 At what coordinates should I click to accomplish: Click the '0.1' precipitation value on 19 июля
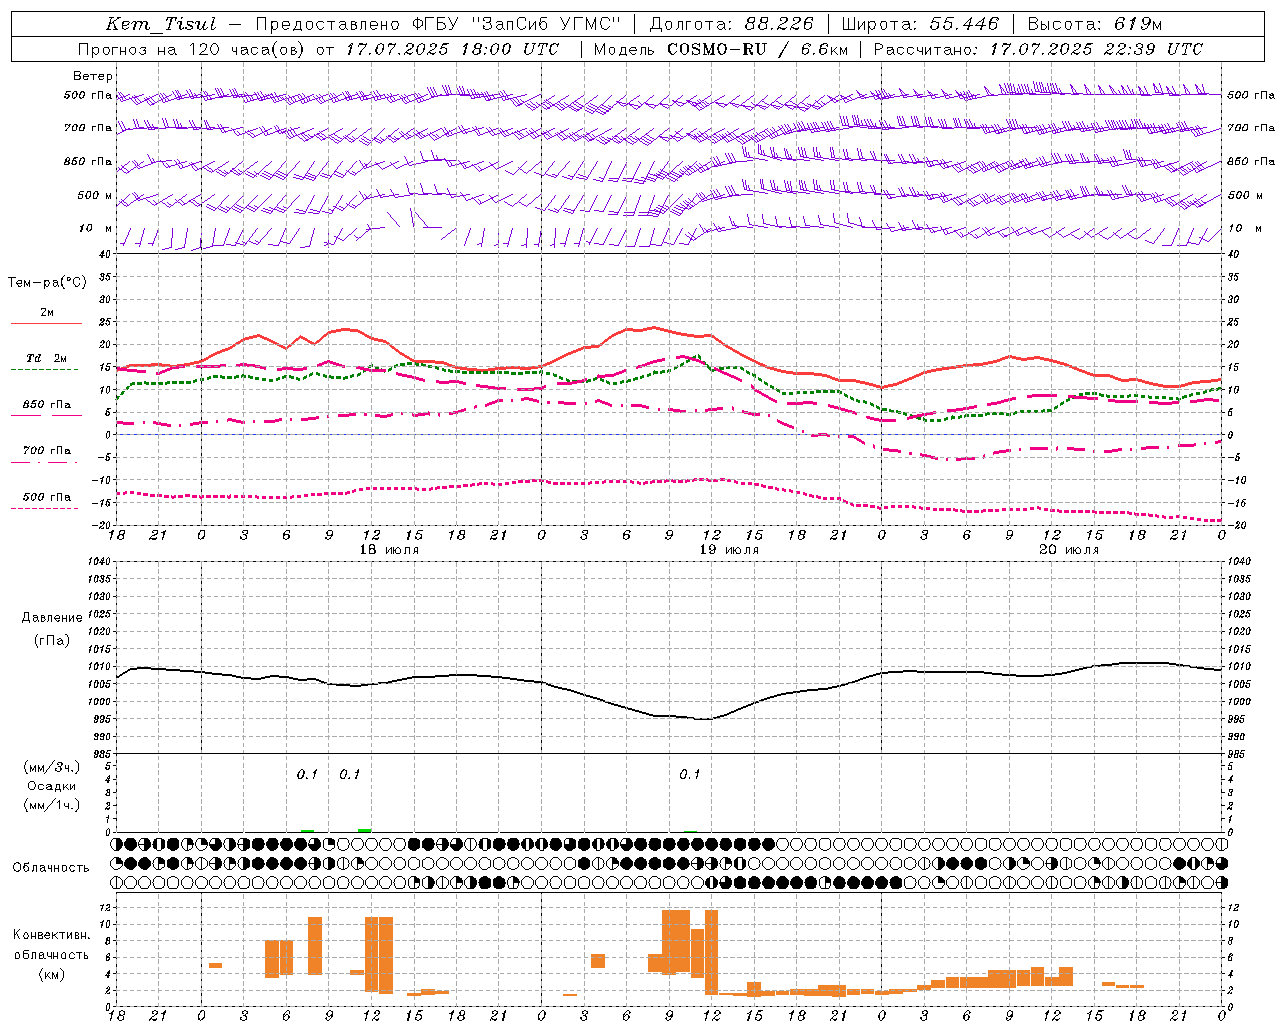click(x=690, y=775)
